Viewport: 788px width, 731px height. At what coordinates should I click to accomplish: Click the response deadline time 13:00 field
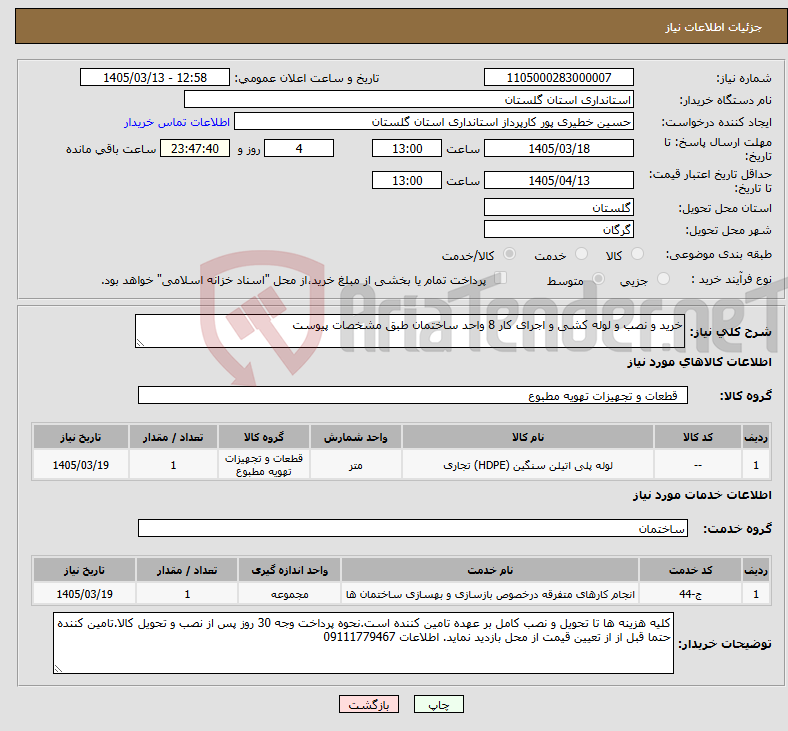407,149
